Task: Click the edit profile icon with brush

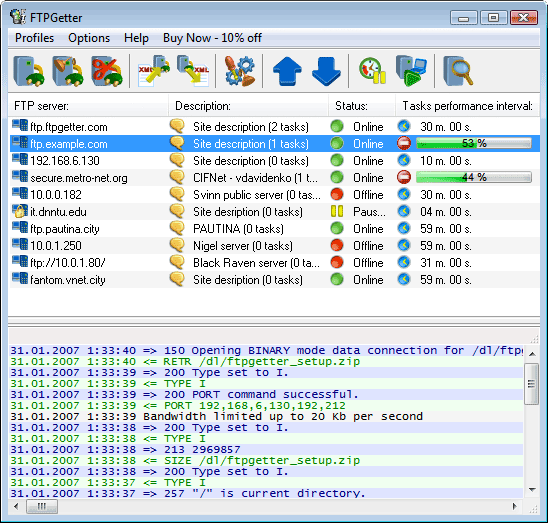Action: click(68, 71)
